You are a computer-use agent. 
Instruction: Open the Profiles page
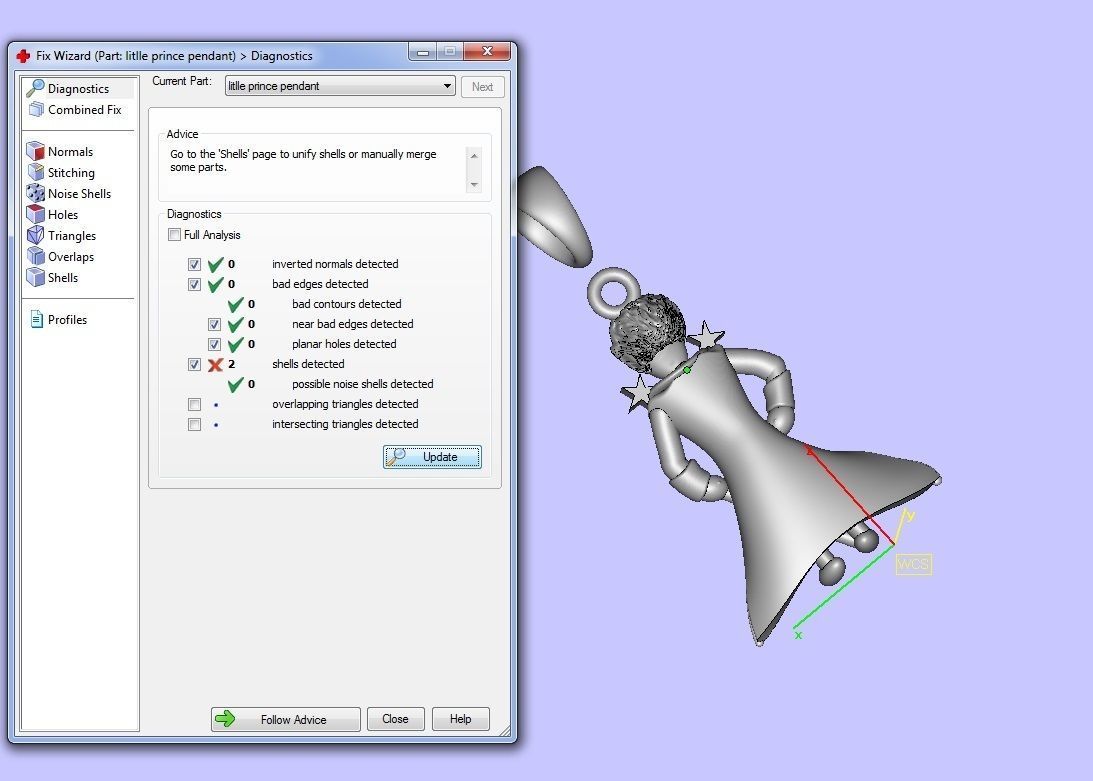coord(67,319)
